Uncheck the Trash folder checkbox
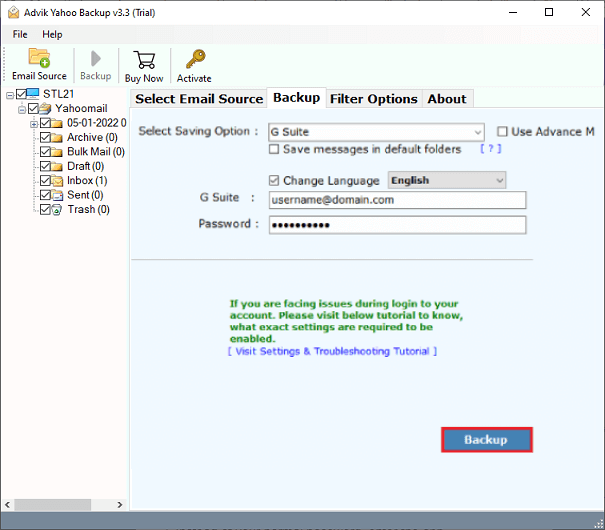This screenshot has width=605, height=530. coord(45,209)
